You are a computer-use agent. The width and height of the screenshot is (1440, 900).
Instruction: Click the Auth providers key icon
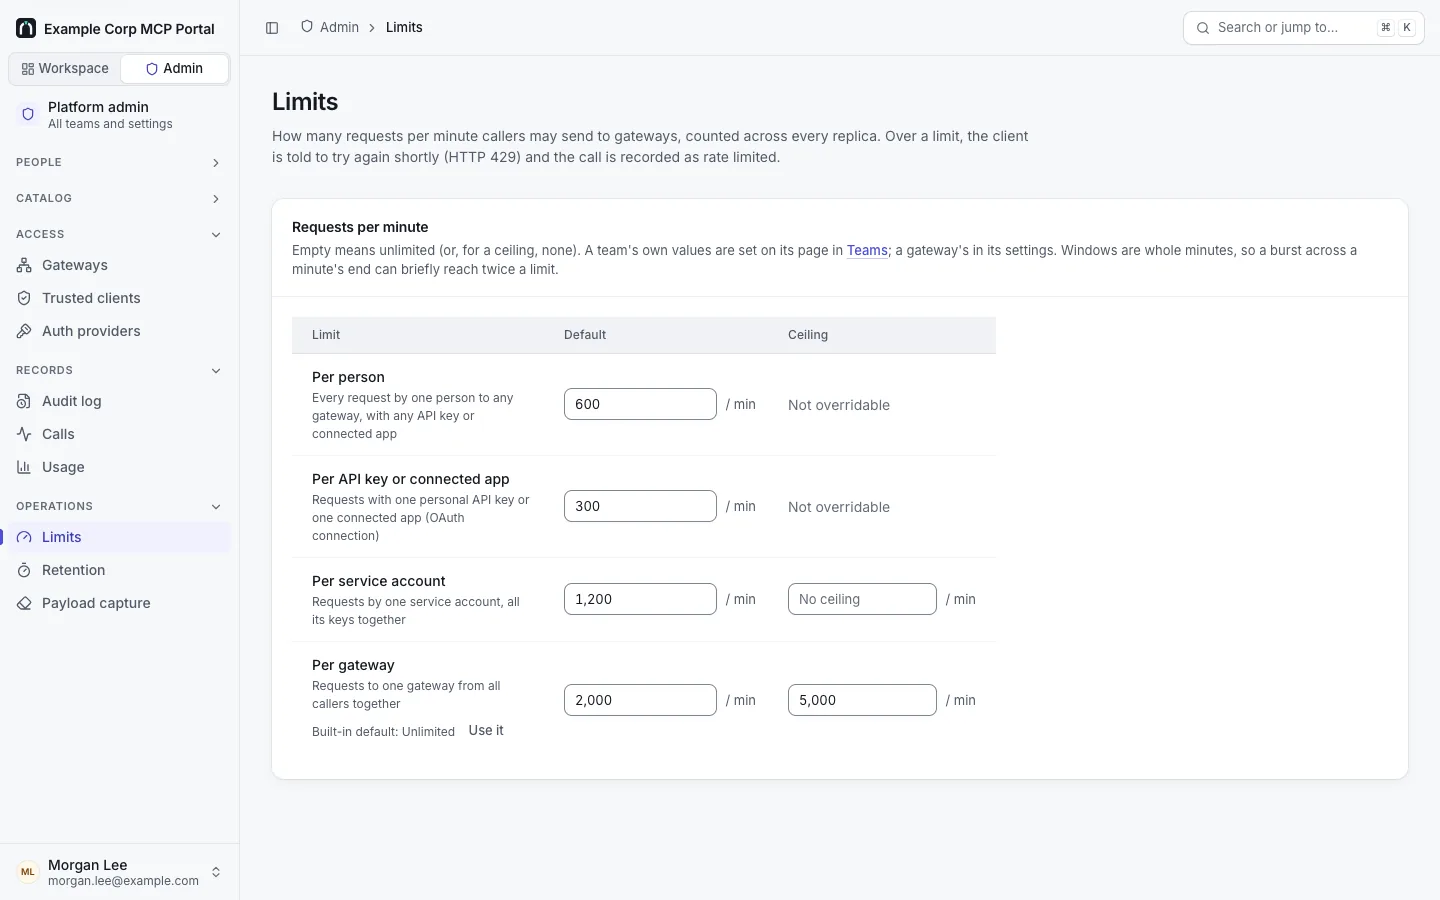(x=24, y=331)
